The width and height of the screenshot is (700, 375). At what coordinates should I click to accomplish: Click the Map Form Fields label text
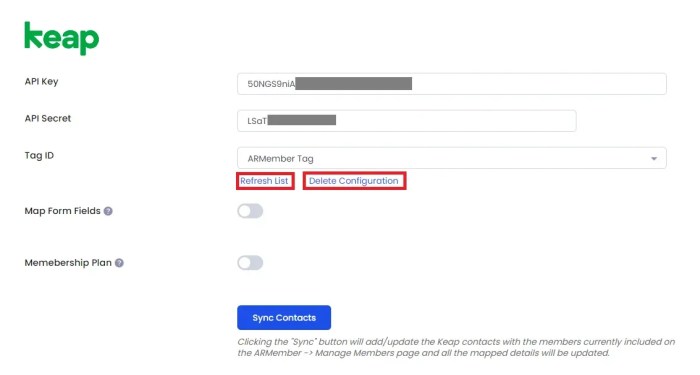click(62, 211)
